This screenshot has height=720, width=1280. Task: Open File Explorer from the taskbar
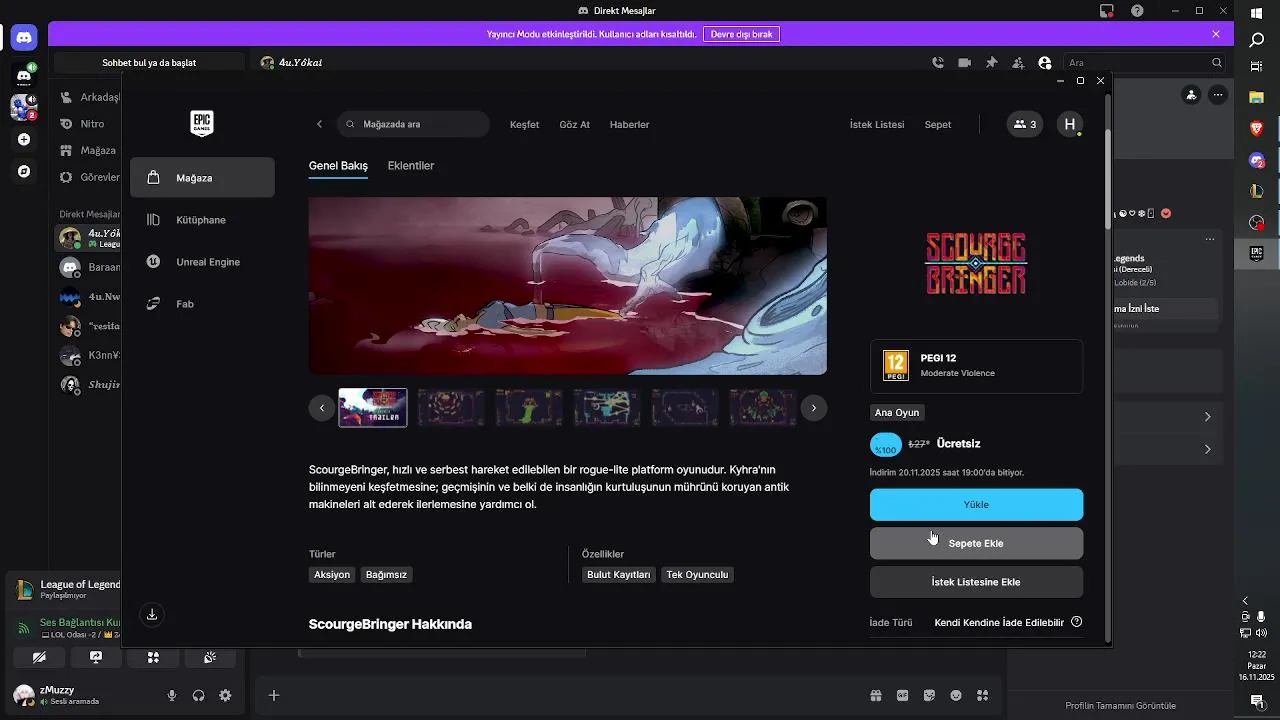[x=1257, y=97]
